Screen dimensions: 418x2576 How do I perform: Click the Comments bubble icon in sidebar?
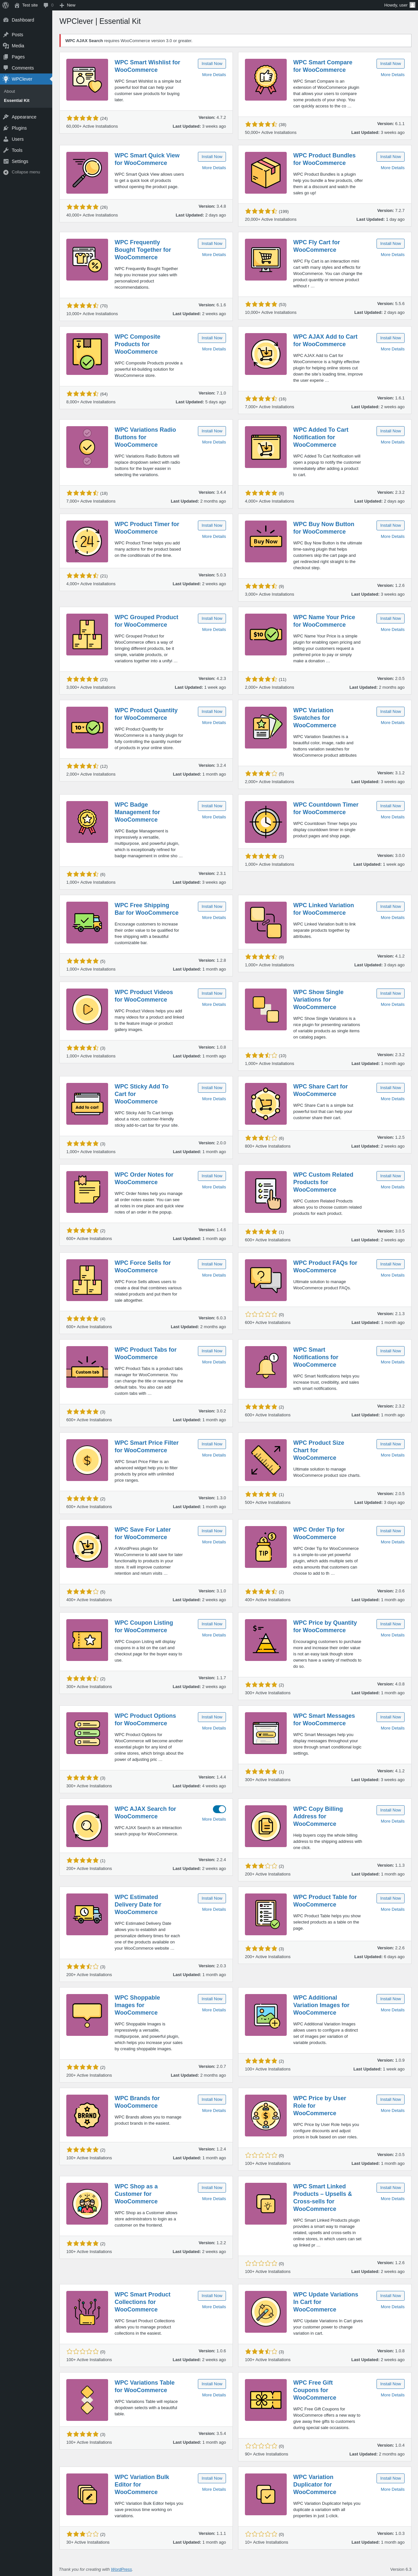[6, 68]
